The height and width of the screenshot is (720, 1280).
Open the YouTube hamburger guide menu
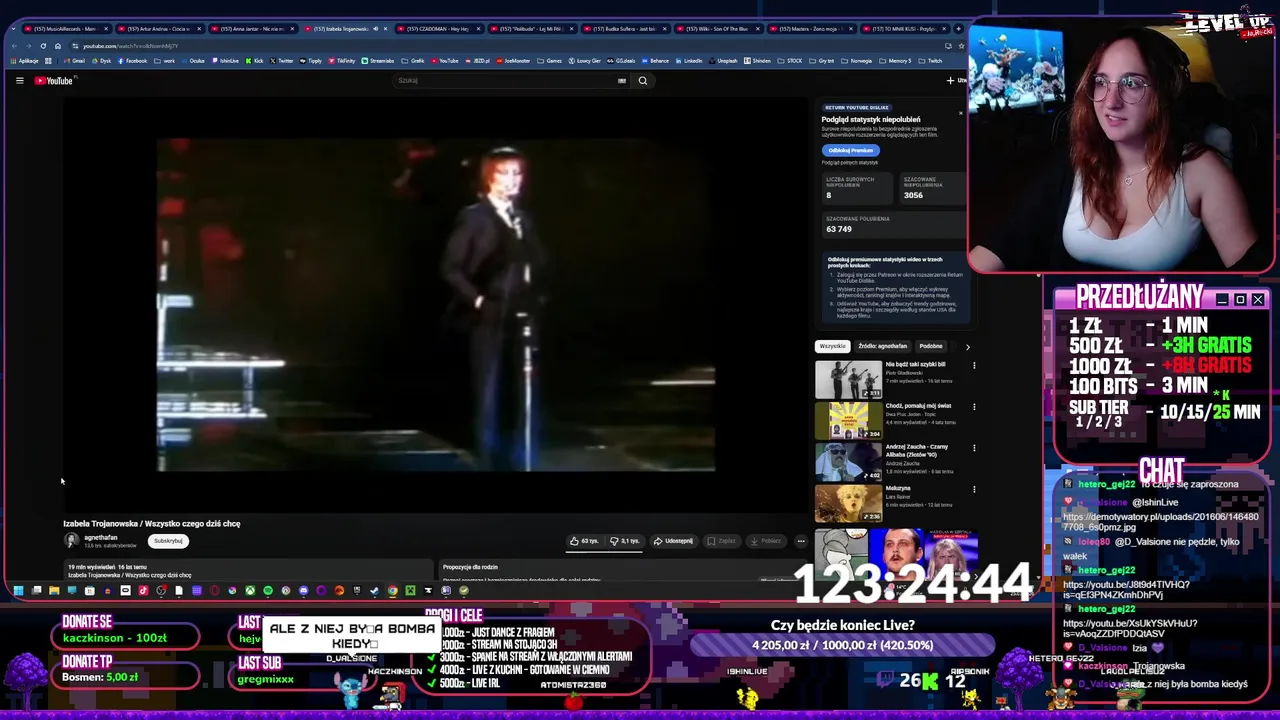(19, 81)
